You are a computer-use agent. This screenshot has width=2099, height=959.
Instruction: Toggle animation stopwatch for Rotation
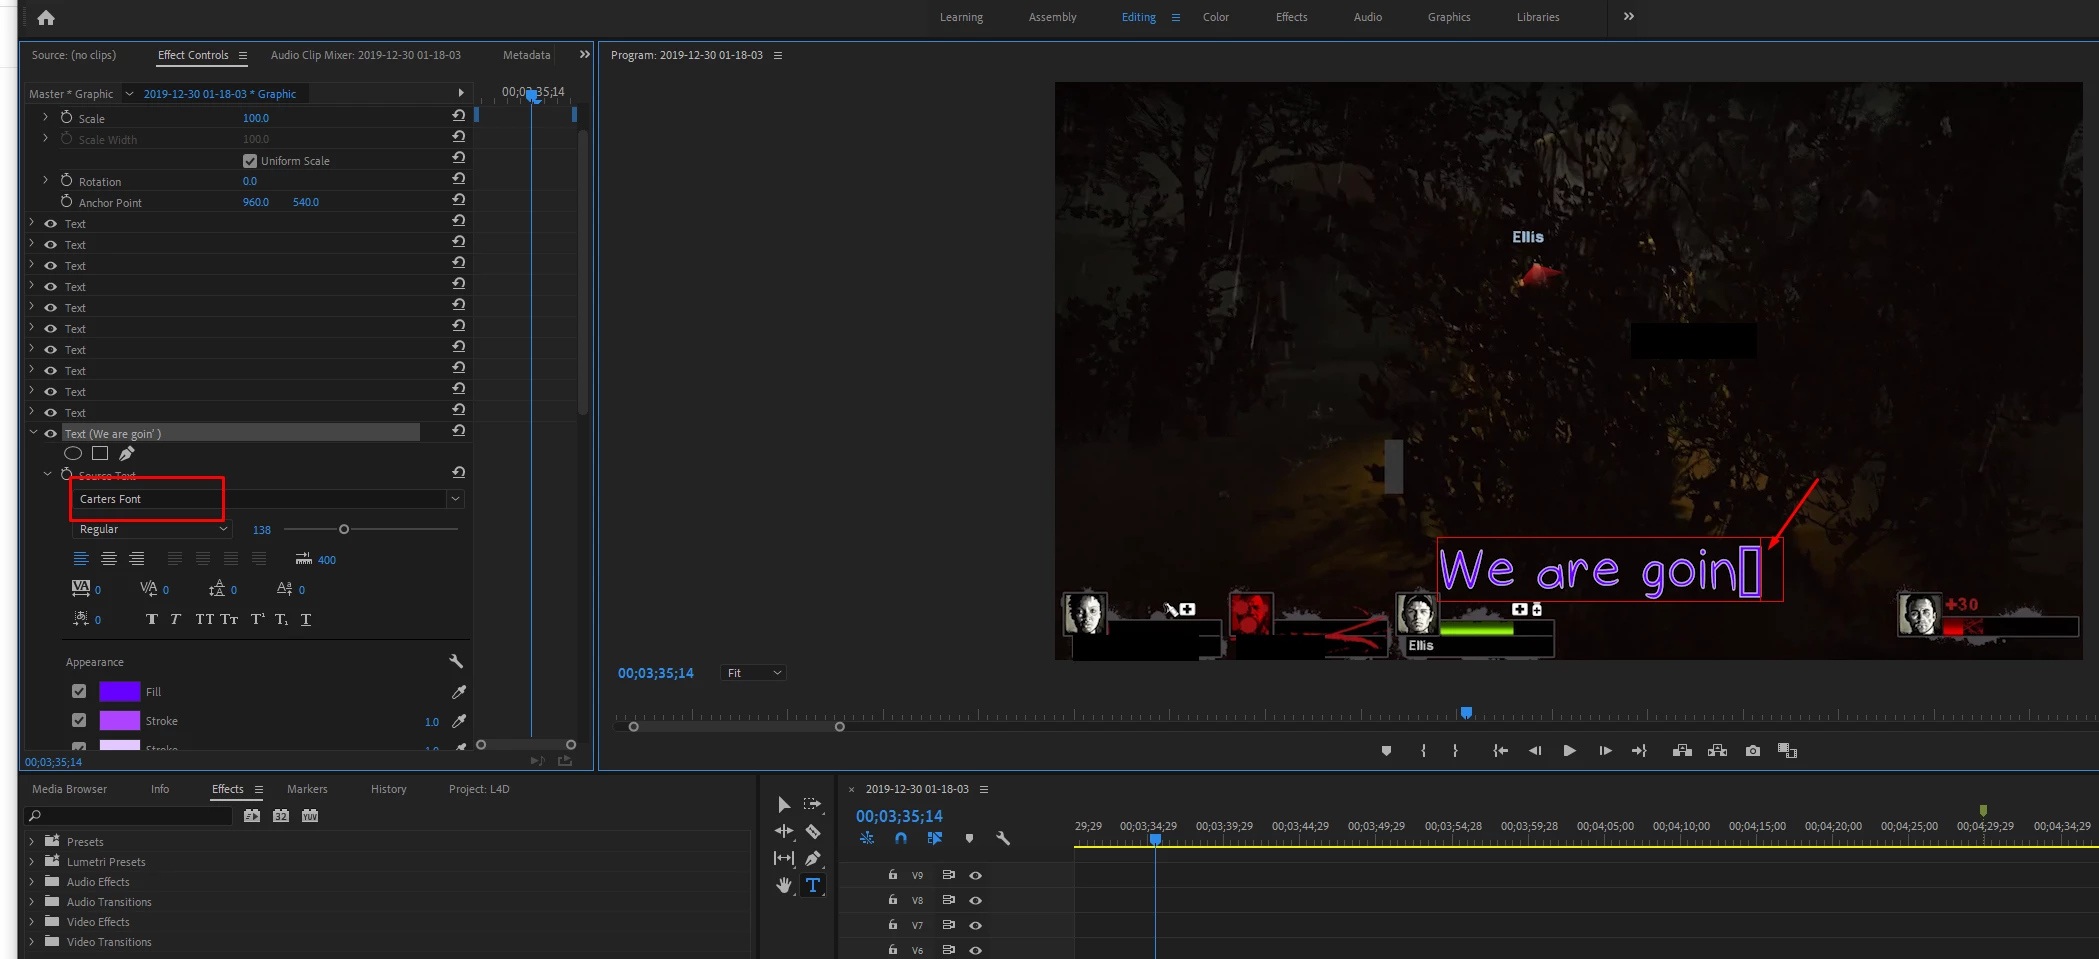point(66,180)
